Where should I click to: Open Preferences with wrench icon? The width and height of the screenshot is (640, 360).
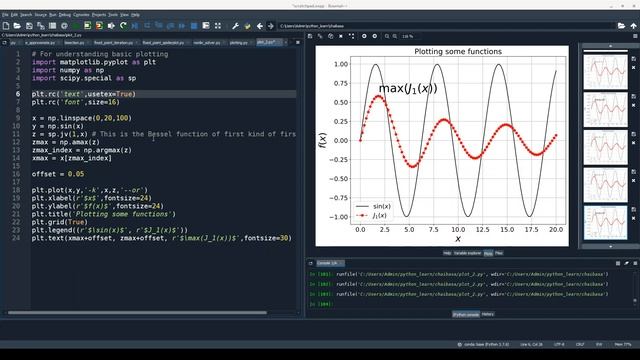tap(236, 26)
